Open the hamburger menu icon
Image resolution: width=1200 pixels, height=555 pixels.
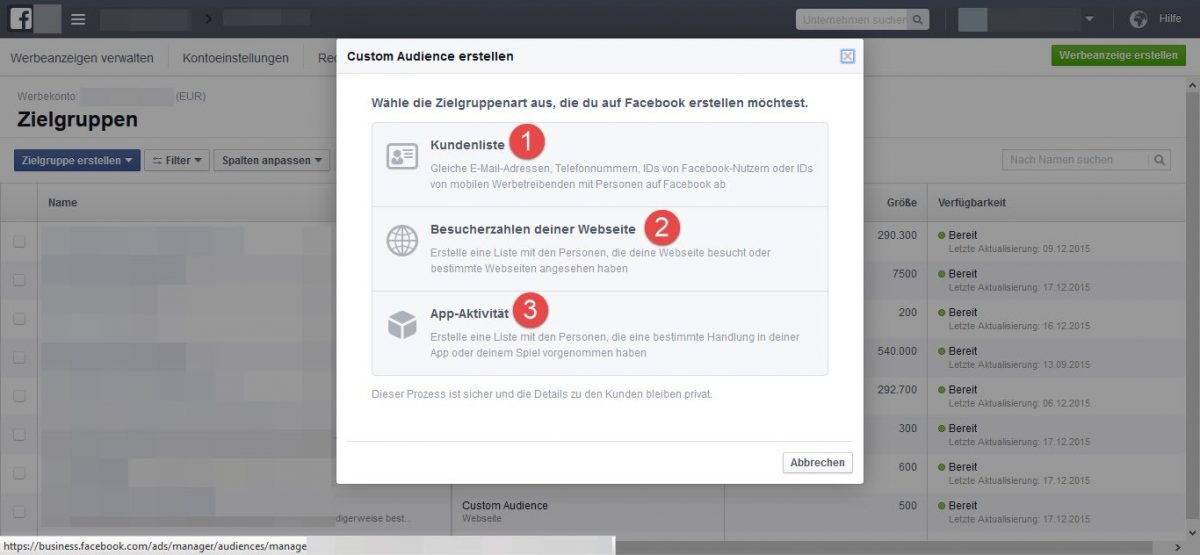(x=78, y=19)
